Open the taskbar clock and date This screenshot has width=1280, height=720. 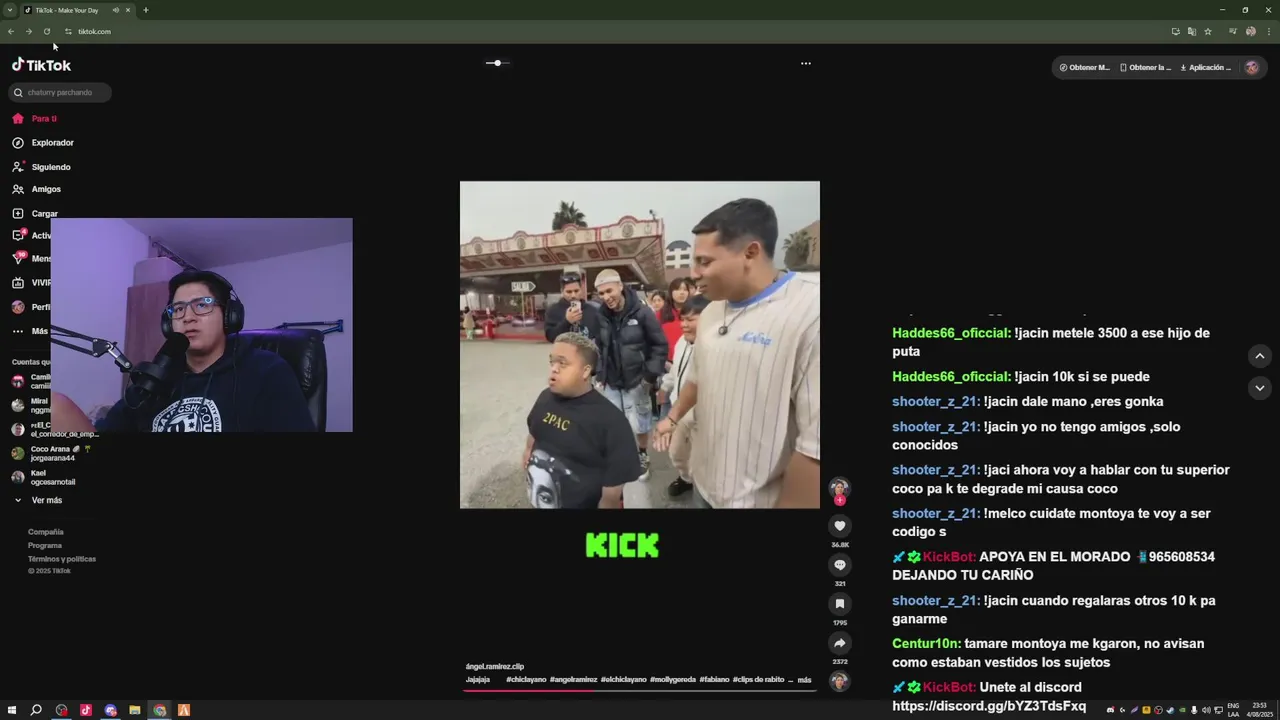(x=1259, y=710)
